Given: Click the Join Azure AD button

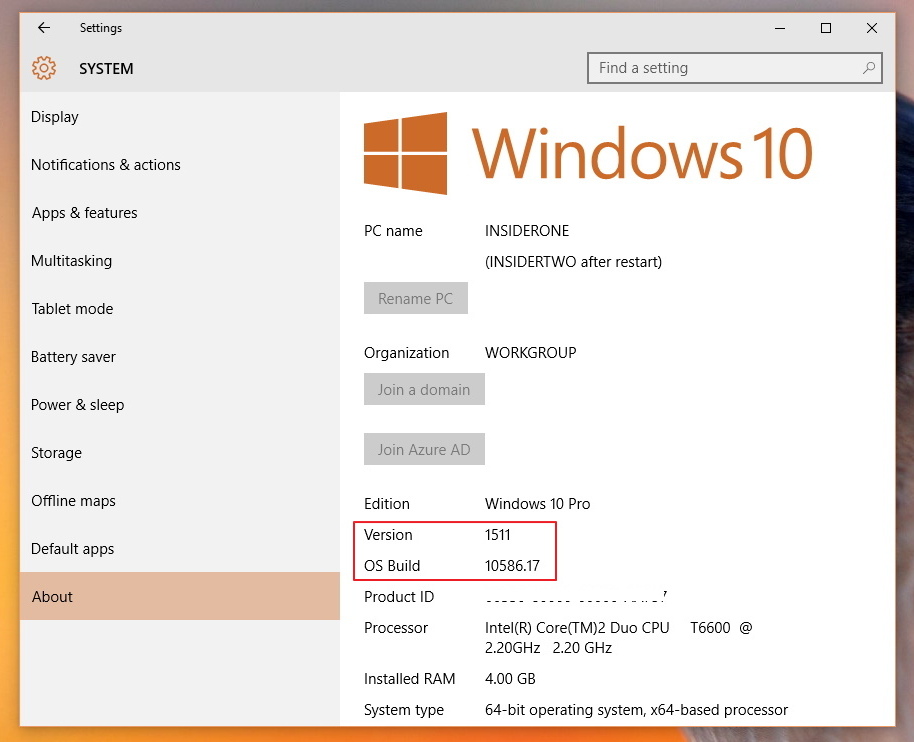Looking at the screenshot, I should pyautogui.click(x=424, y=449).
